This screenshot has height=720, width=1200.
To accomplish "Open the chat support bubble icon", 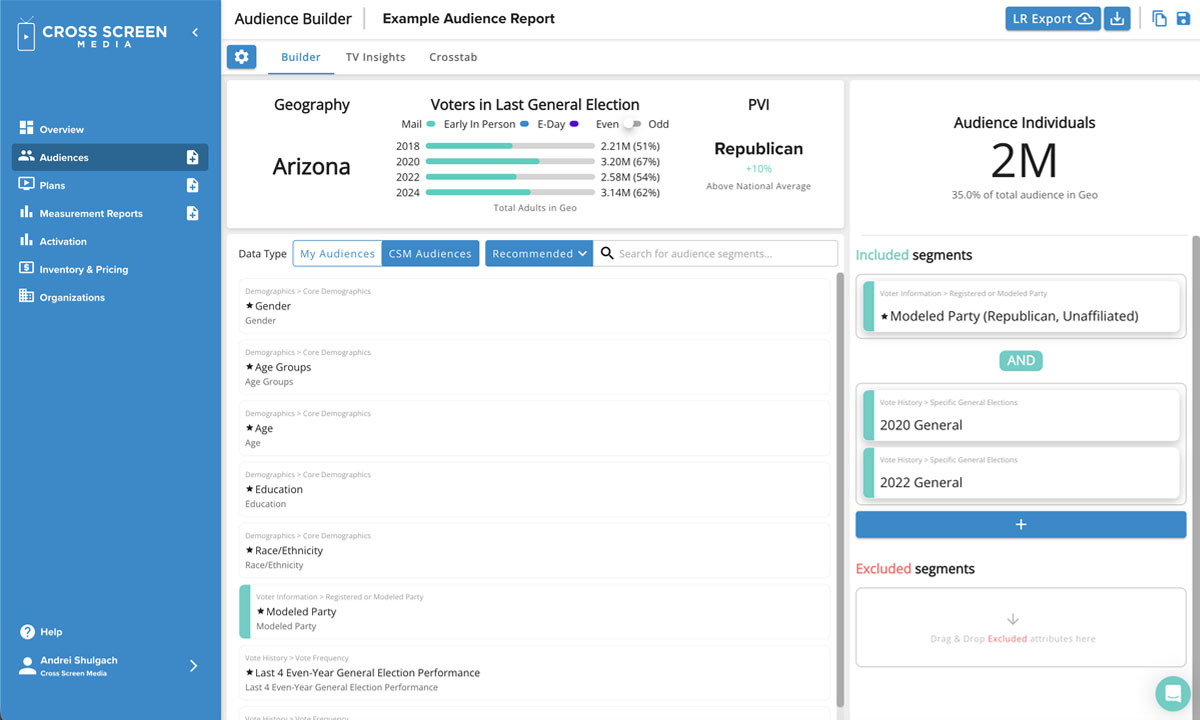I will [1169, 693].
